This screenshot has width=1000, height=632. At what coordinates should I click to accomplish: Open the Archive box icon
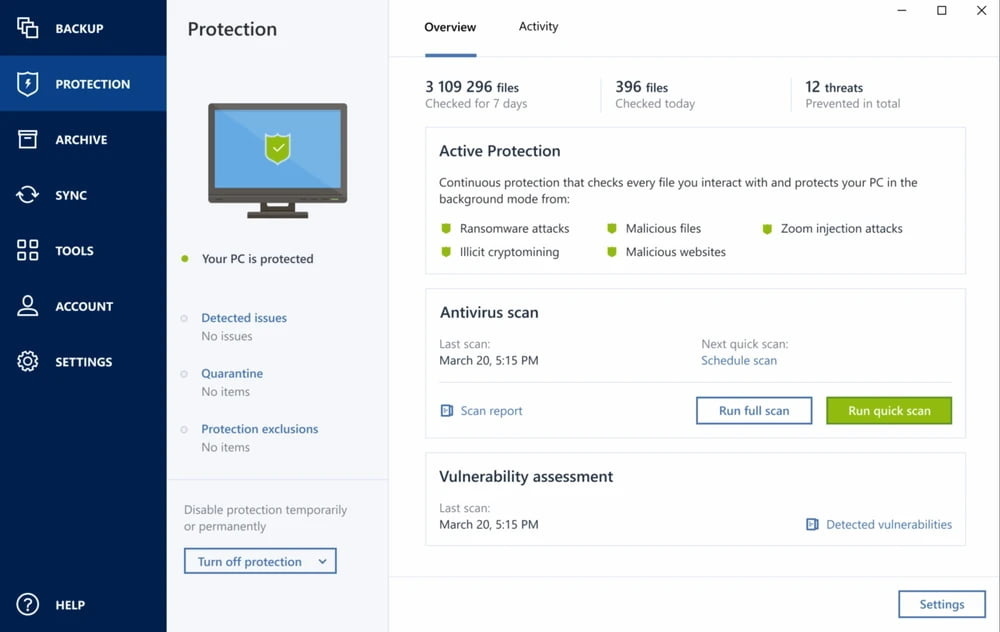click(28, 139)
